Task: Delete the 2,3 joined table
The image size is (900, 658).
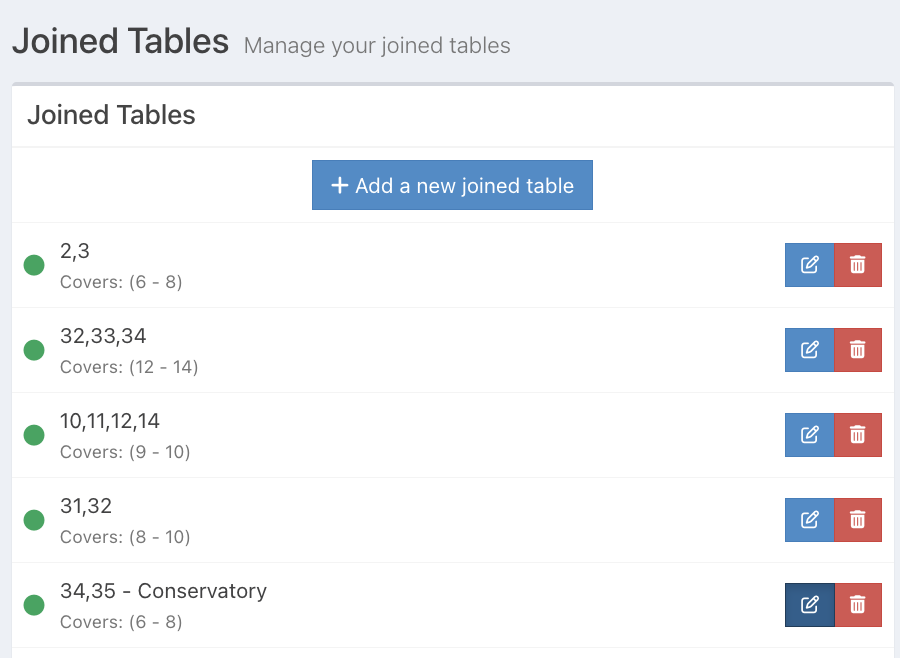Action: [x=858, y=265]
